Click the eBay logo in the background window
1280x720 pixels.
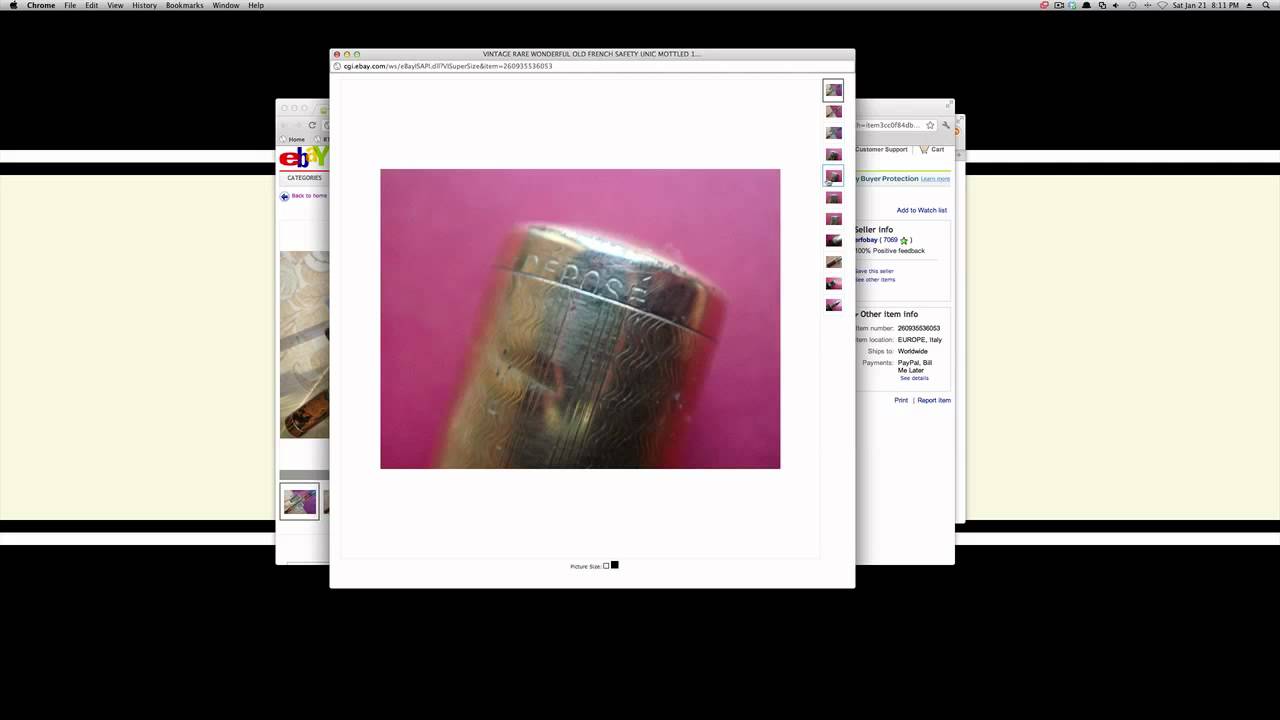click(304, 157)
